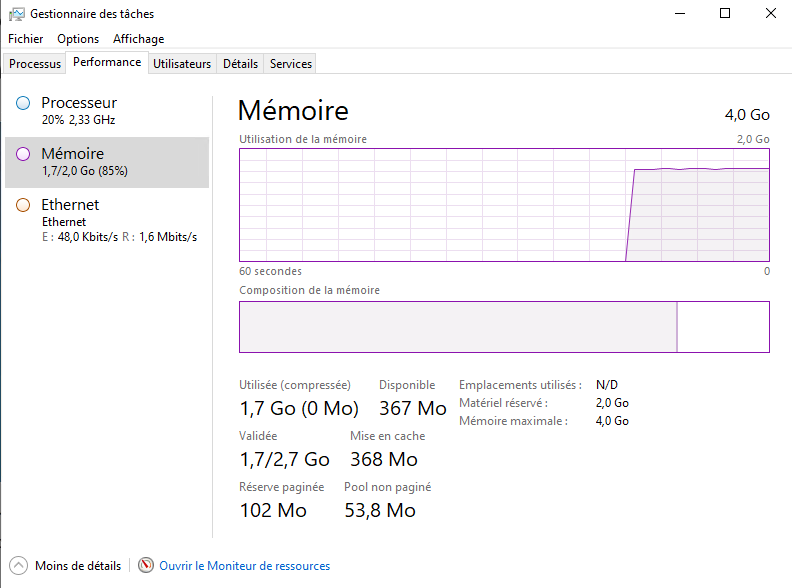792x588 pixels.
Task: Click Moins de détails label
Action: pos(78,566)
